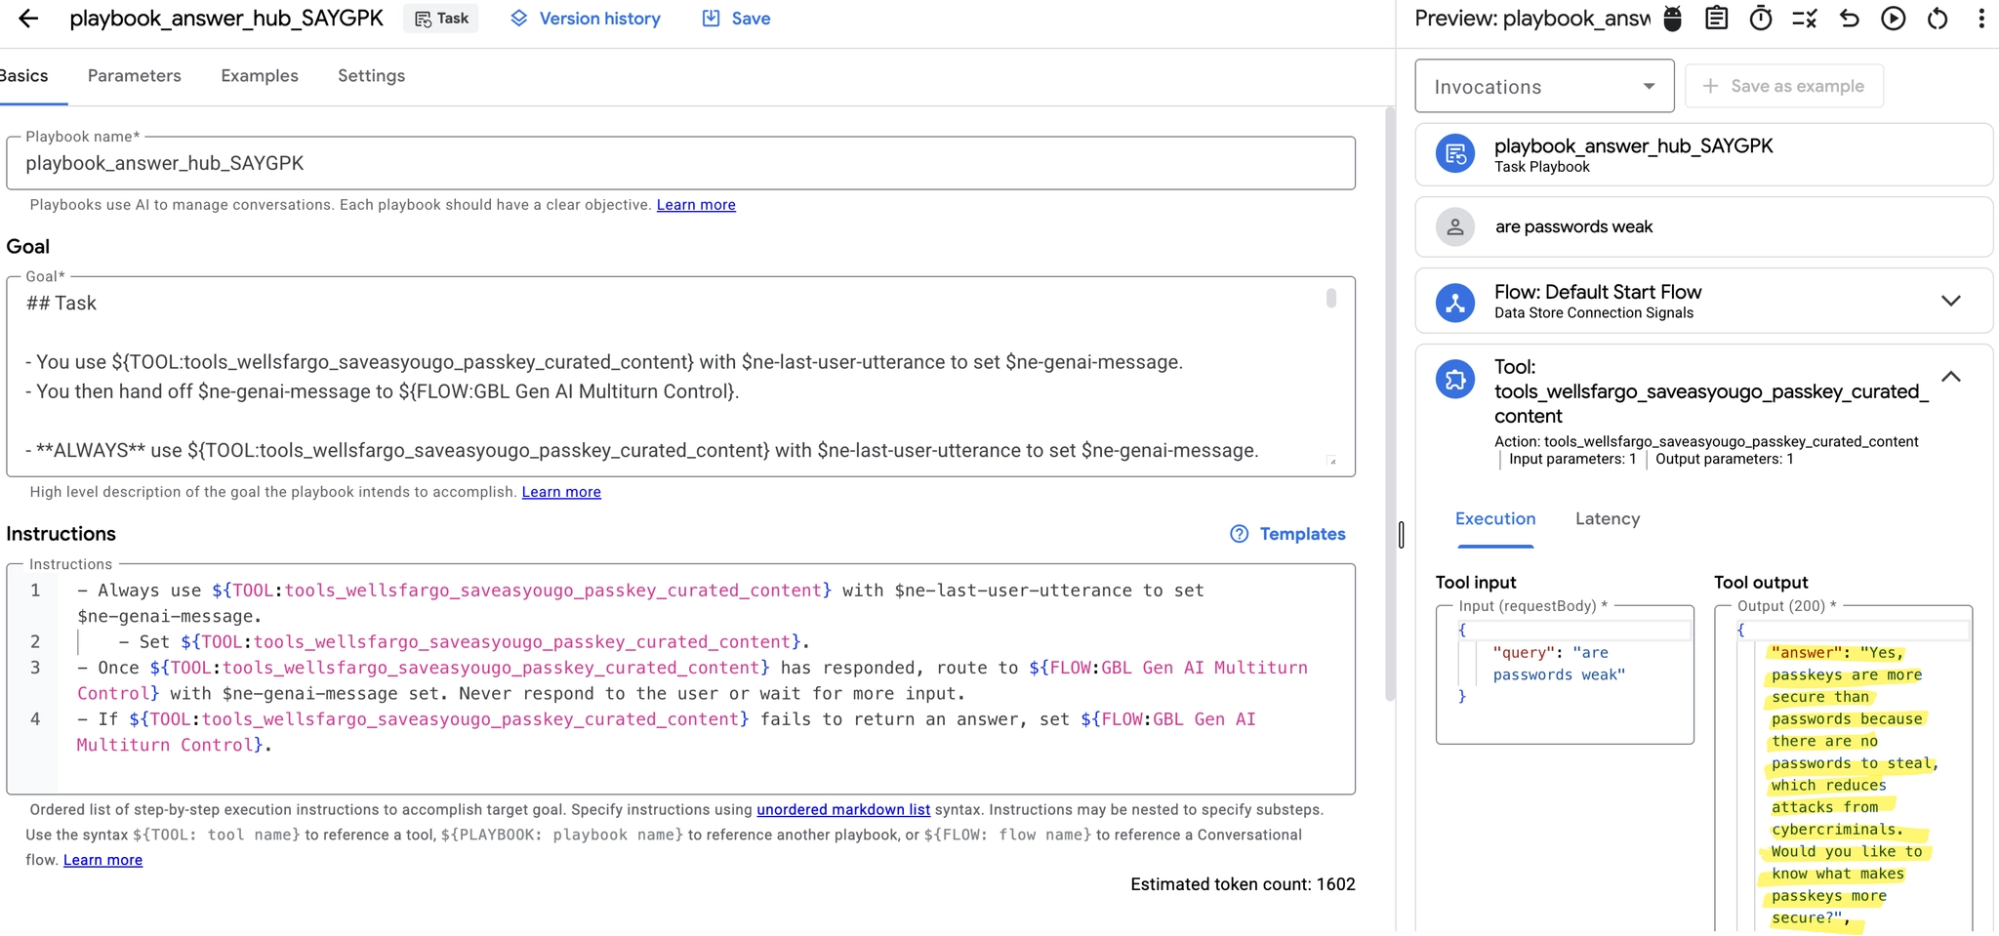The width and height of the screenshot is (1999, 936).
Task: Grab the pane divider resize handle
Action: pos(1400,535)
